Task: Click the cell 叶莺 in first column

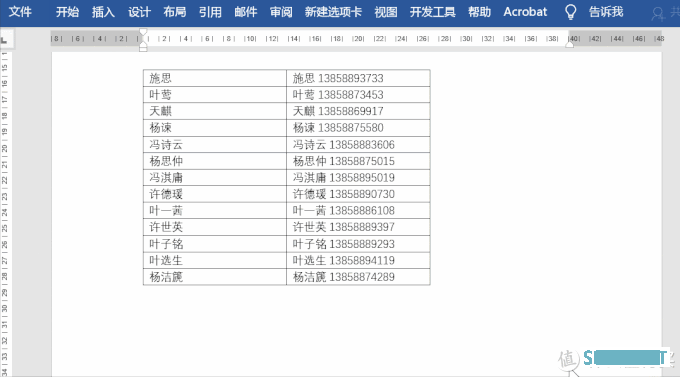Action: [x=215, y=95]
